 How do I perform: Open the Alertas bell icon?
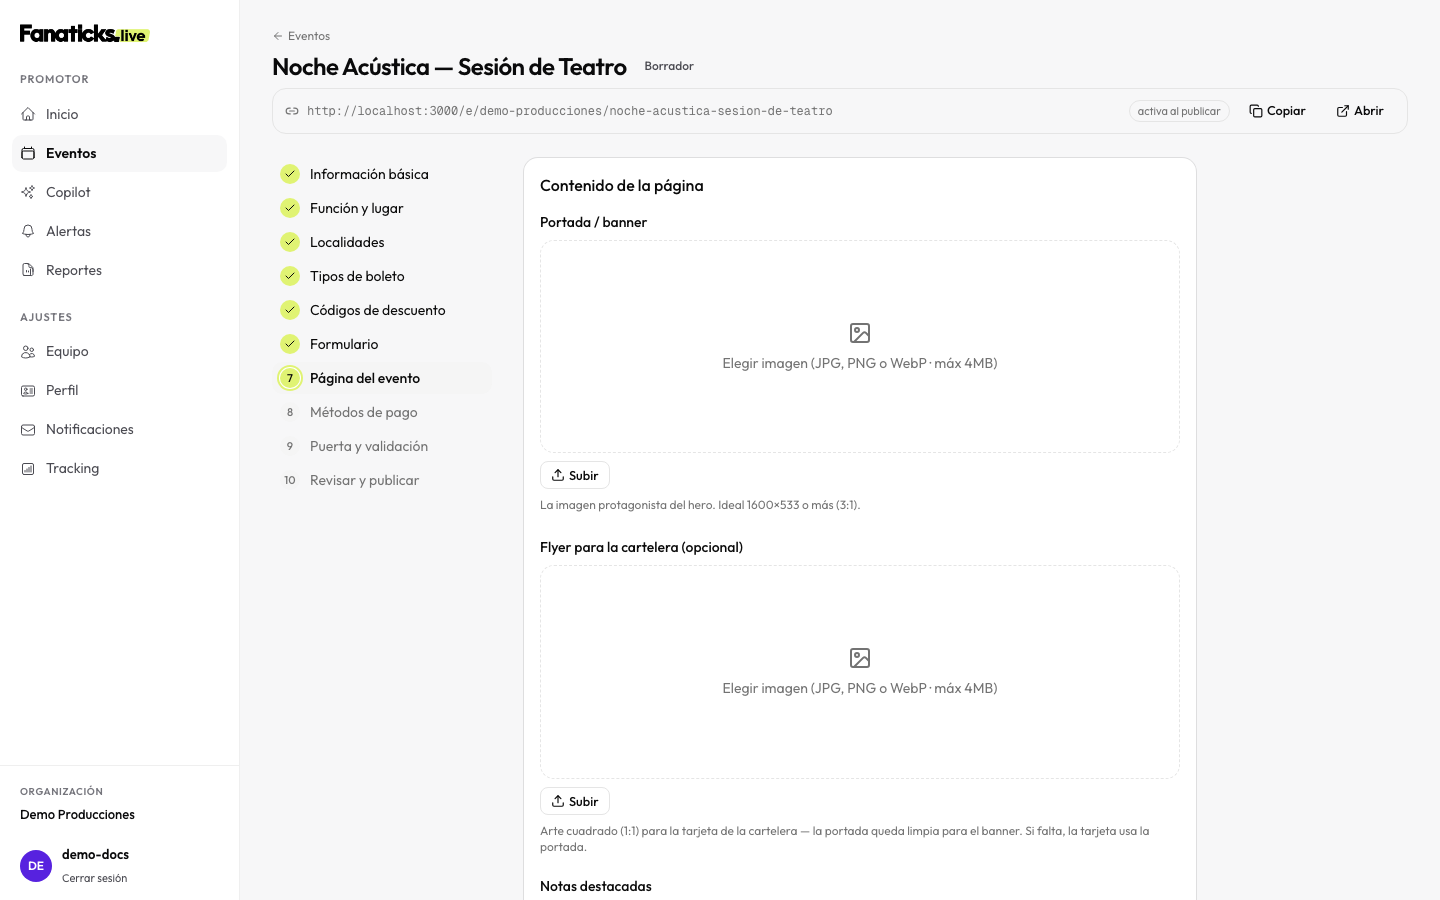coord(28,231)
